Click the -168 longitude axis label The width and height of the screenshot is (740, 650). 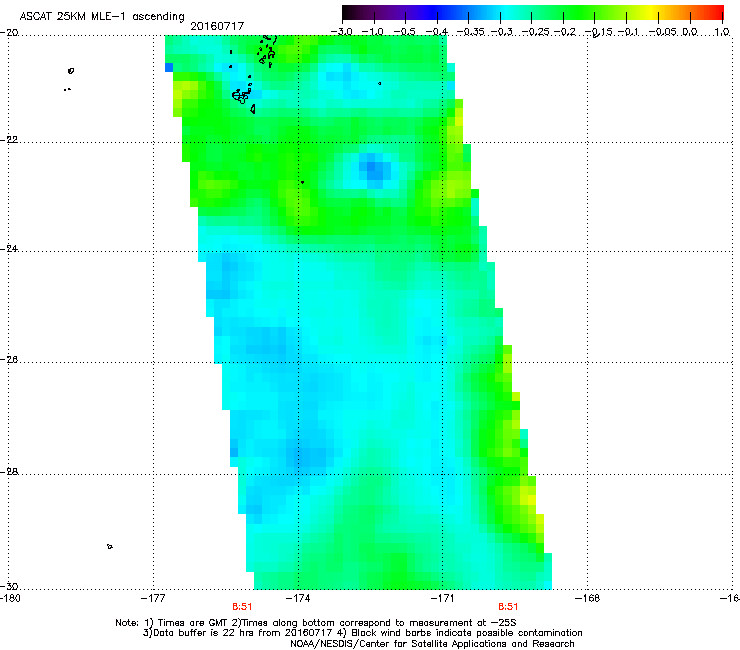point(588,598)
